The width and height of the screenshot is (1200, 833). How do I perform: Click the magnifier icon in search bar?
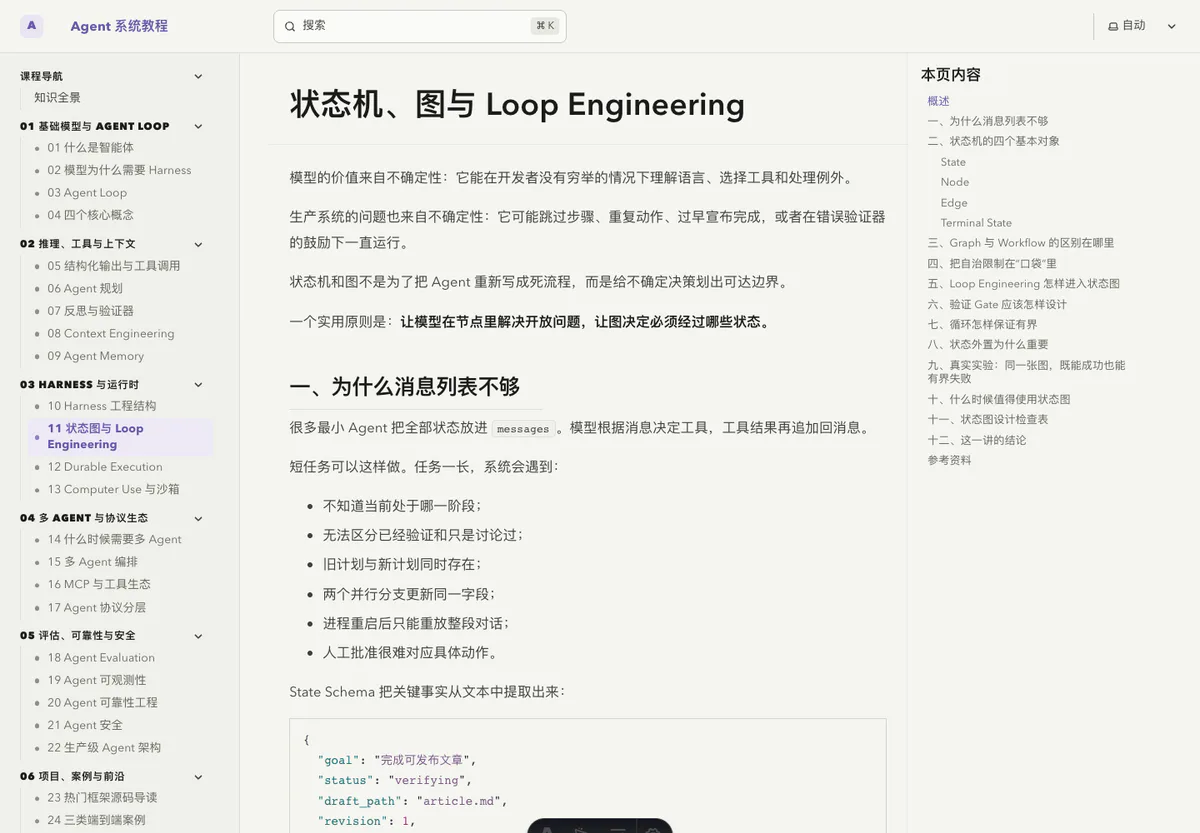tap(290, 26)
